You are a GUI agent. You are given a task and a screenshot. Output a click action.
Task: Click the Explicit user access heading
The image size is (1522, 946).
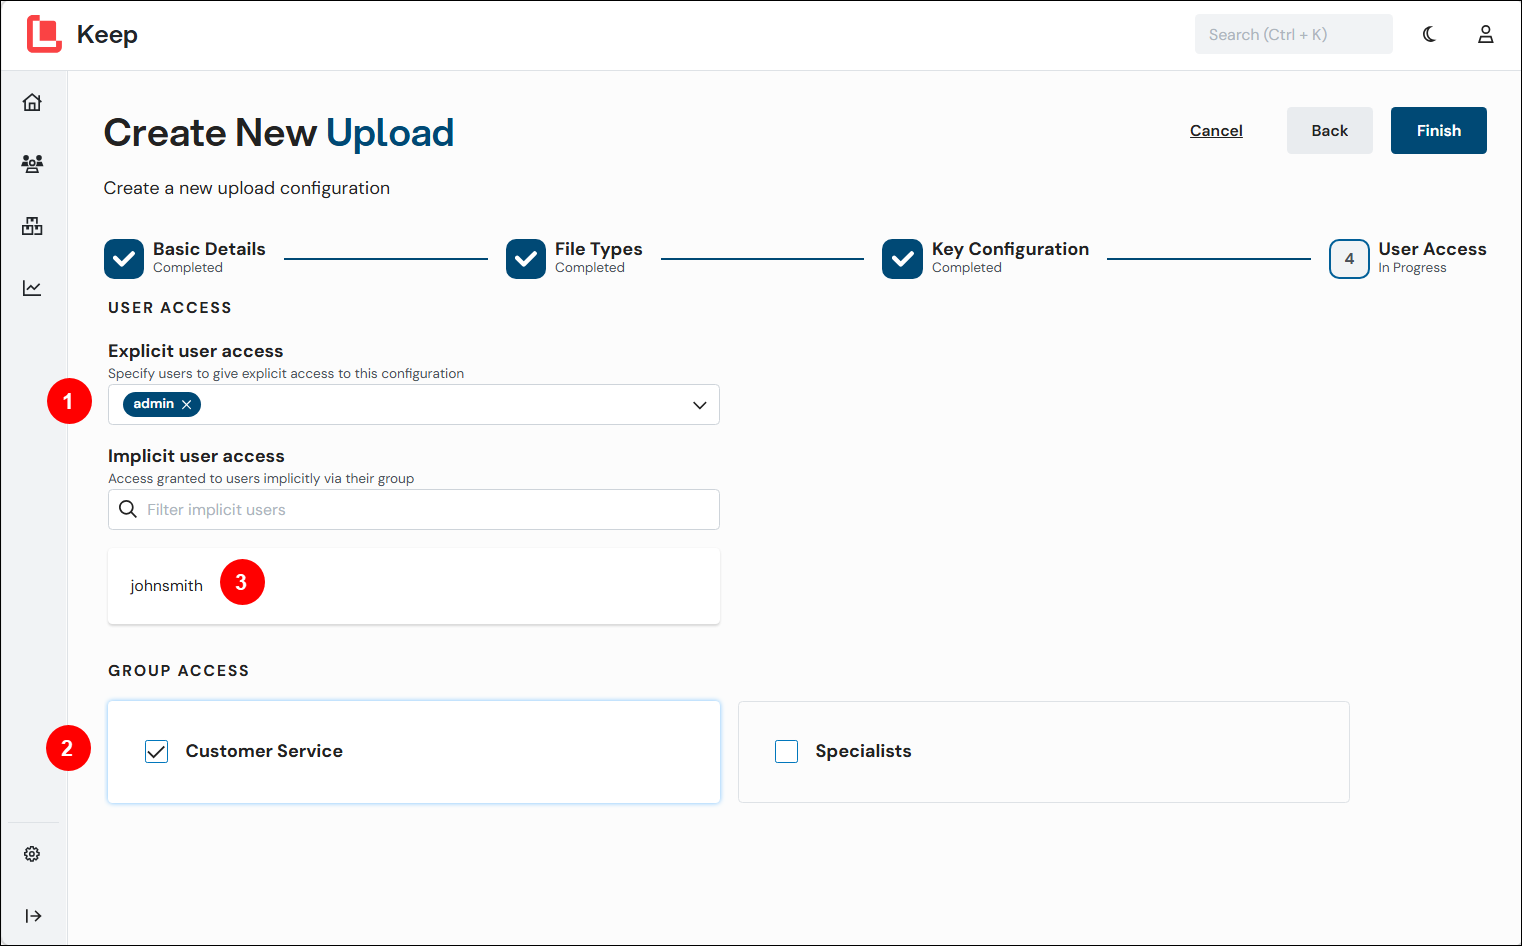[196, 351]
